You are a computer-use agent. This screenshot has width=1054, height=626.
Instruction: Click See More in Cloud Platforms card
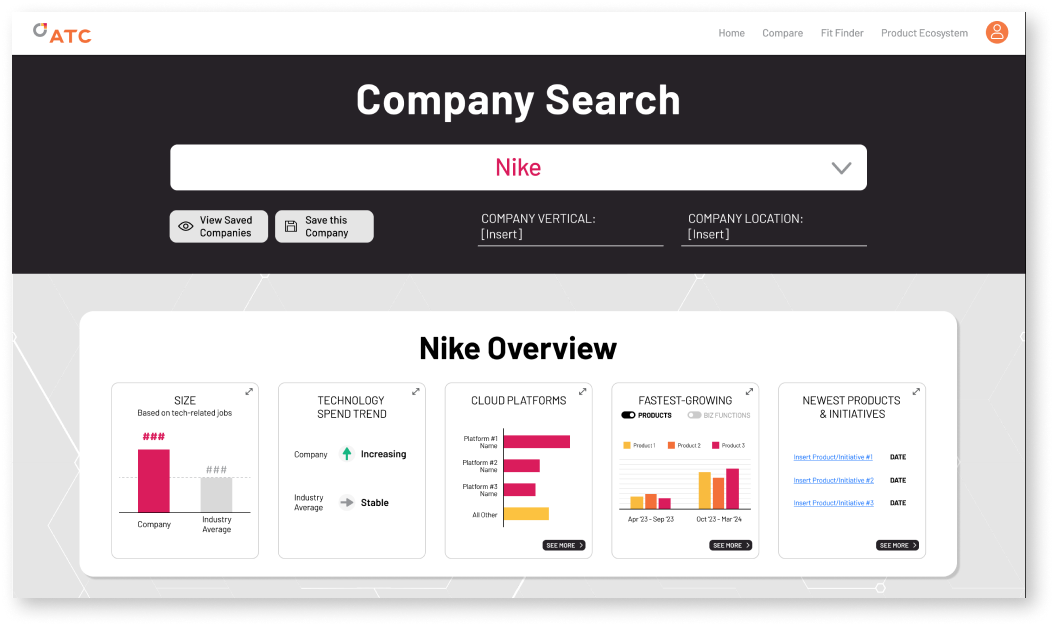[x=564, y=545]
